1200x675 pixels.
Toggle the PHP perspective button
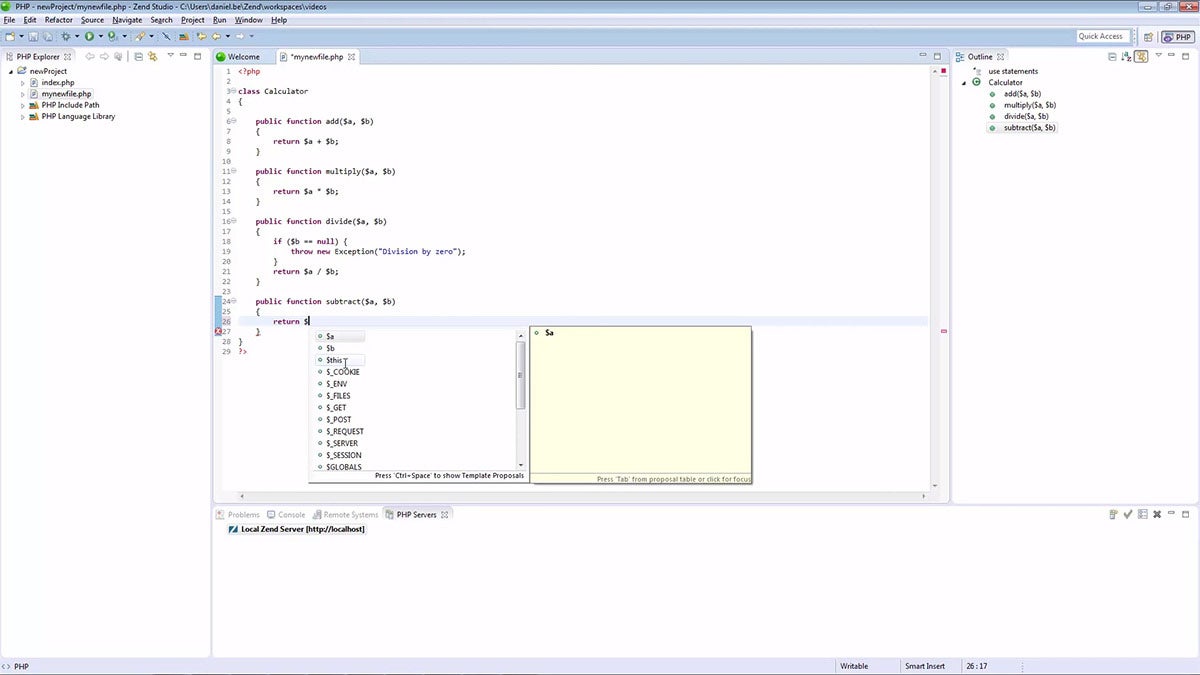tap(1177, 37)
